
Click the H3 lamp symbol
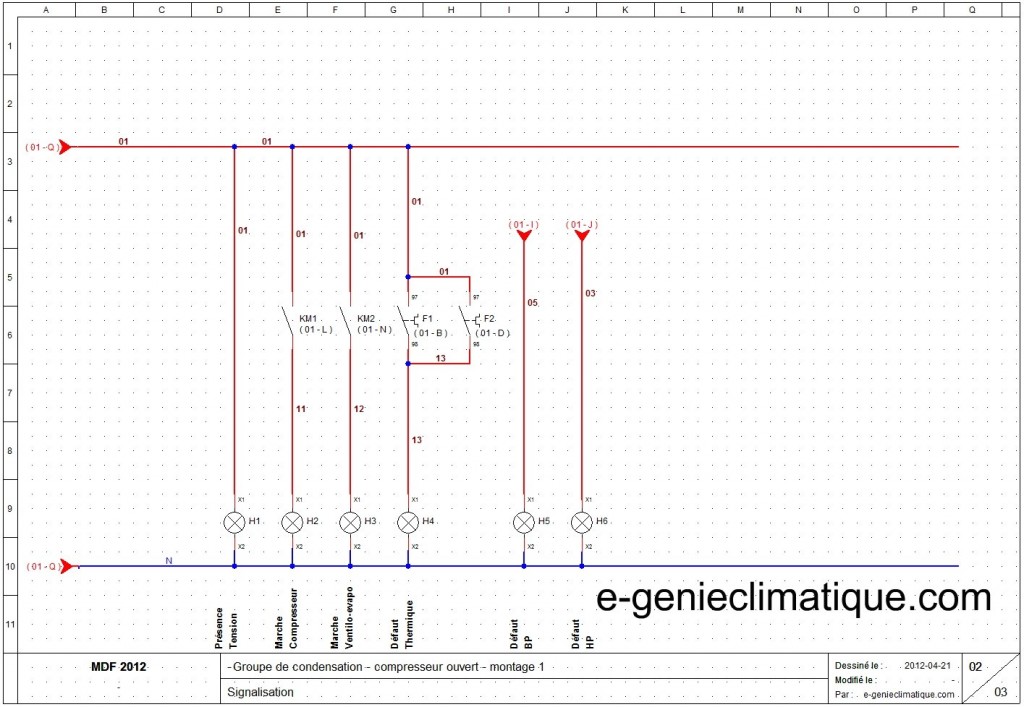(350, 523)
